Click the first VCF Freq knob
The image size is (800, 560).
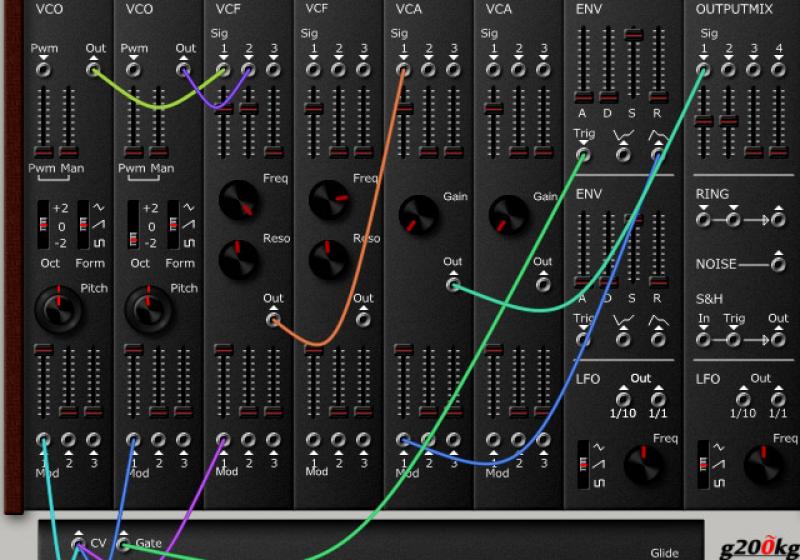(239, 200)
